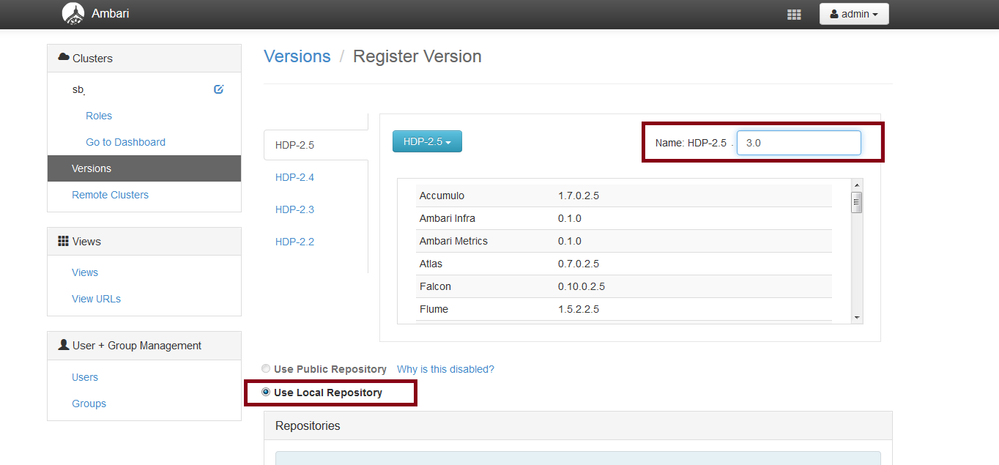Go to the cluster Dashboard link
The image size is (999, 465).
(x=125, y=142)
